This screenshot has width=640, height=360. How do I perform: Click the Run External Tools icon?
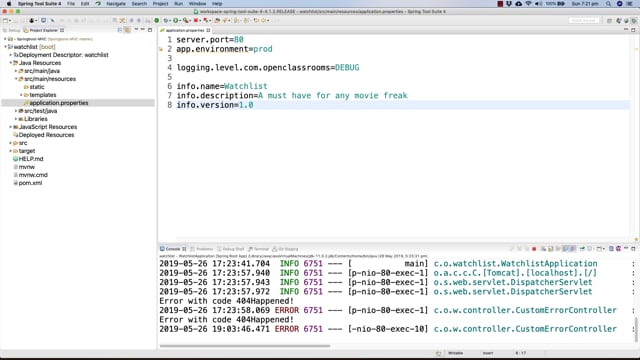tap(186, 20)
